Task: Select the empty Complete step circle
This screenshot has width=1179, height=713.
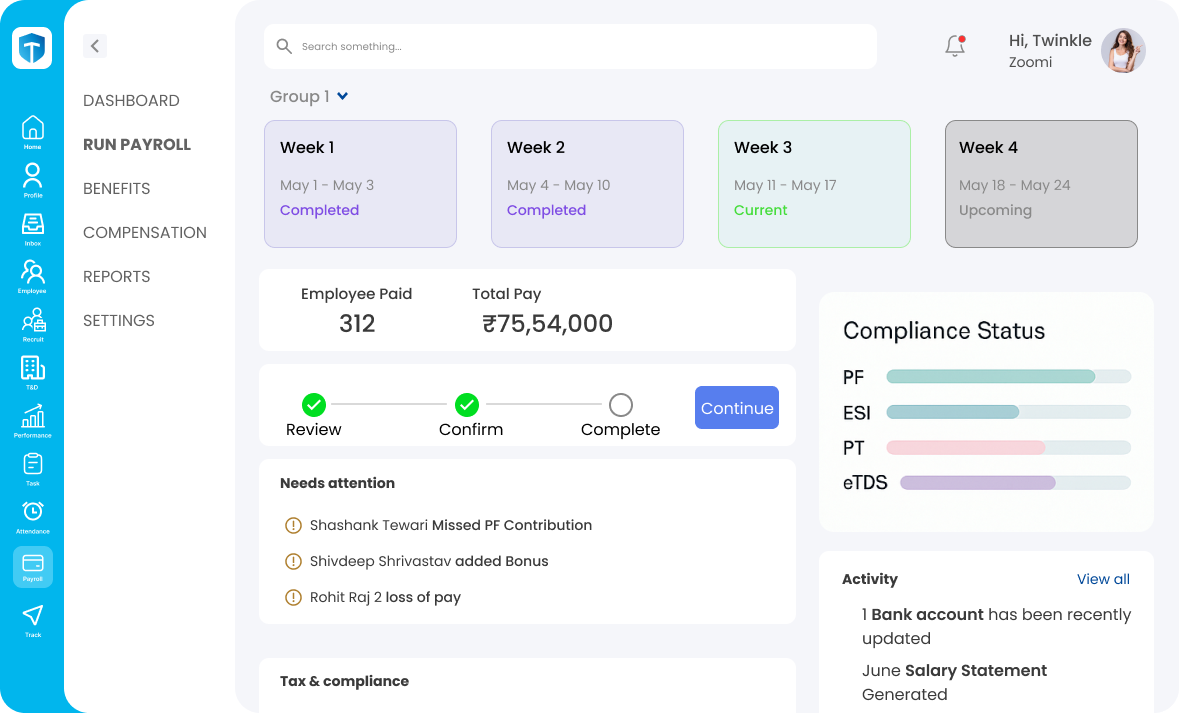Action: pyautogui.click(x=620, y=405)
